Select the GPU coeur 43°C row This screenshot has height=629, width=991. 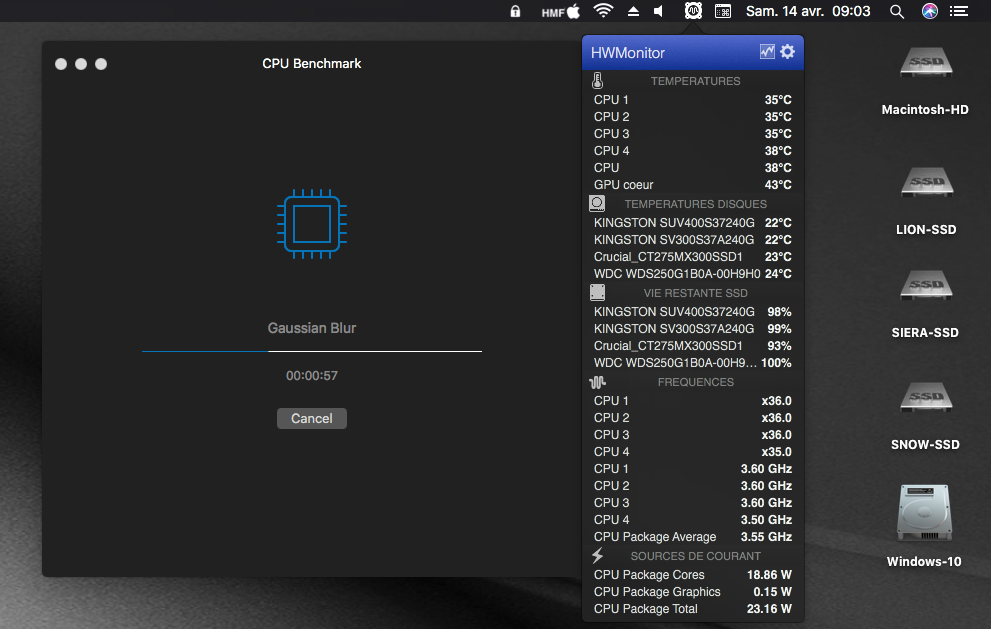click(693, 185)
